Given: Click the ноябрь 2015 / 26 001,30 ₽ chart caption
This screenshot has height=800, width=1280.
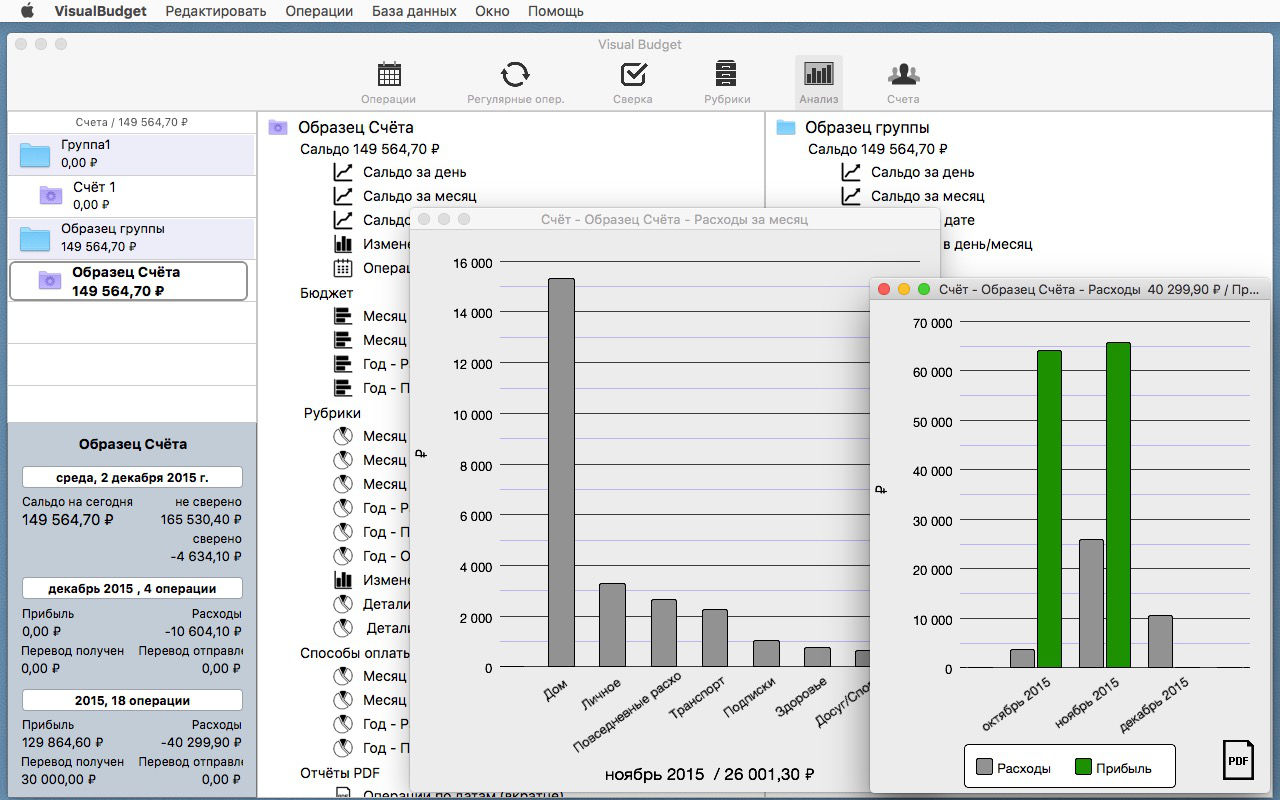Looking at the screenshot, I should (710, 774).
